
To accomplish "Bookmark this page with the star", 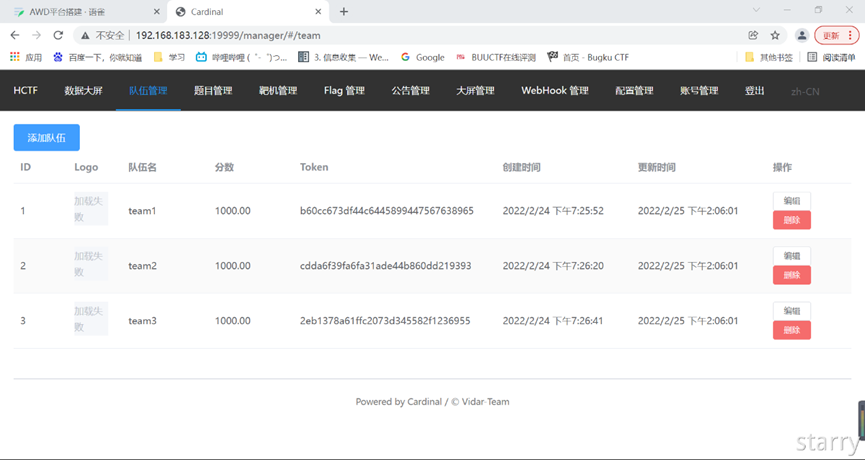I will [x=775, y=35].
